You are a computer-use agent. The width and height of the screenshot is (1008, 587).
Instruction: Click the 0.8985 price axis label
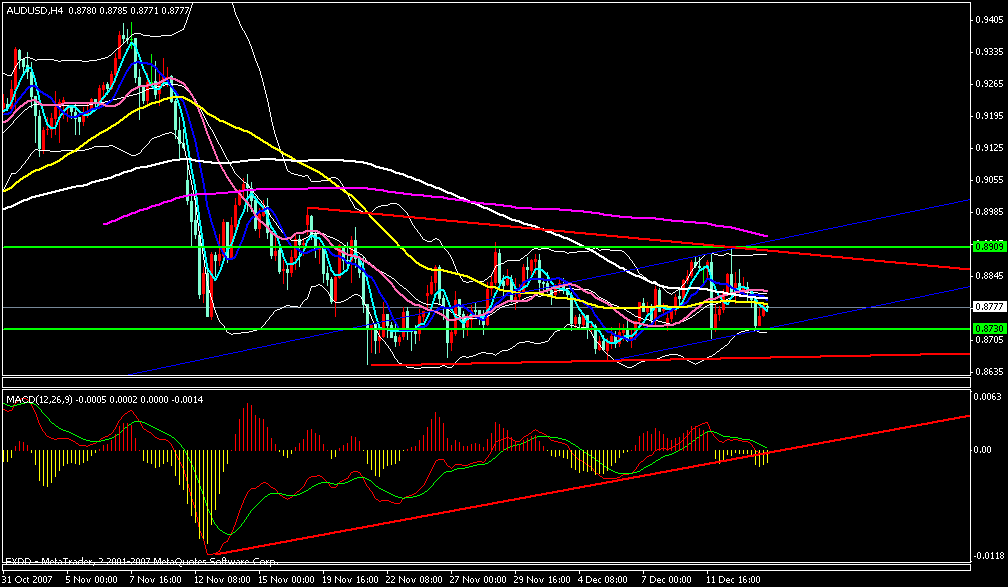pyautogui.click(x=989, y=212)
